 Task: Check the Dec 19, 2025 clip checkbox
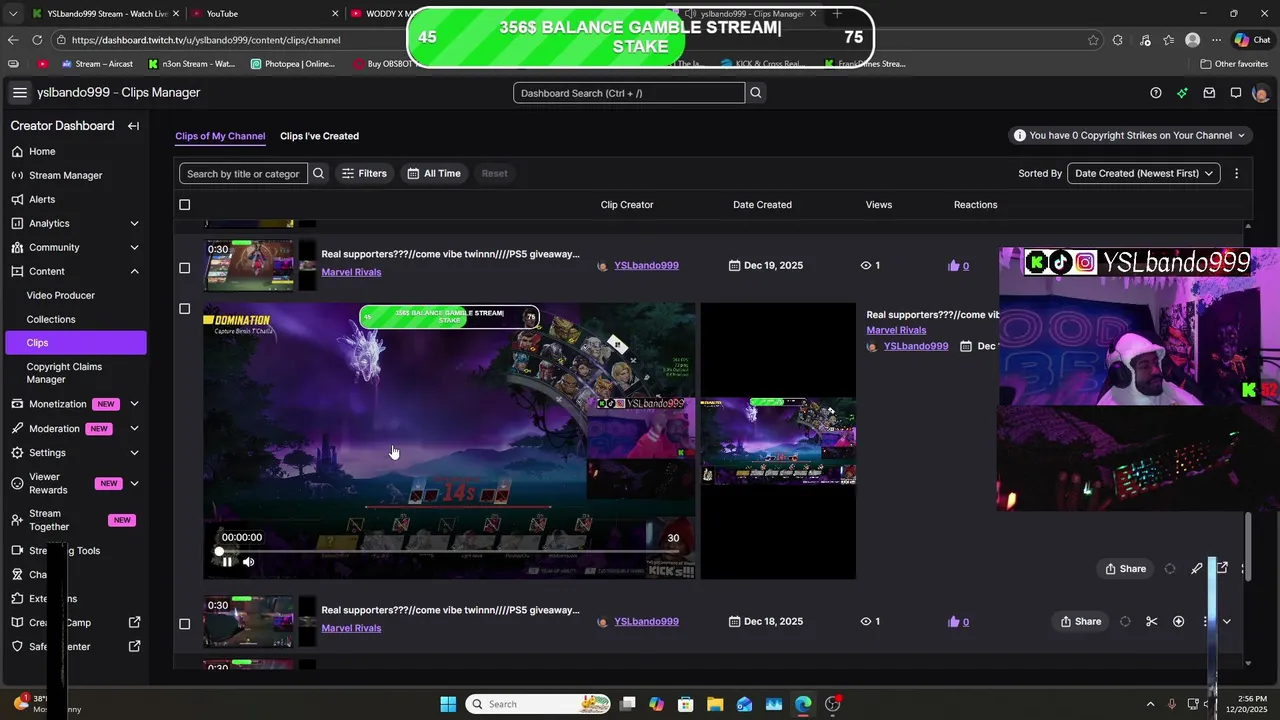coord(184,268)
